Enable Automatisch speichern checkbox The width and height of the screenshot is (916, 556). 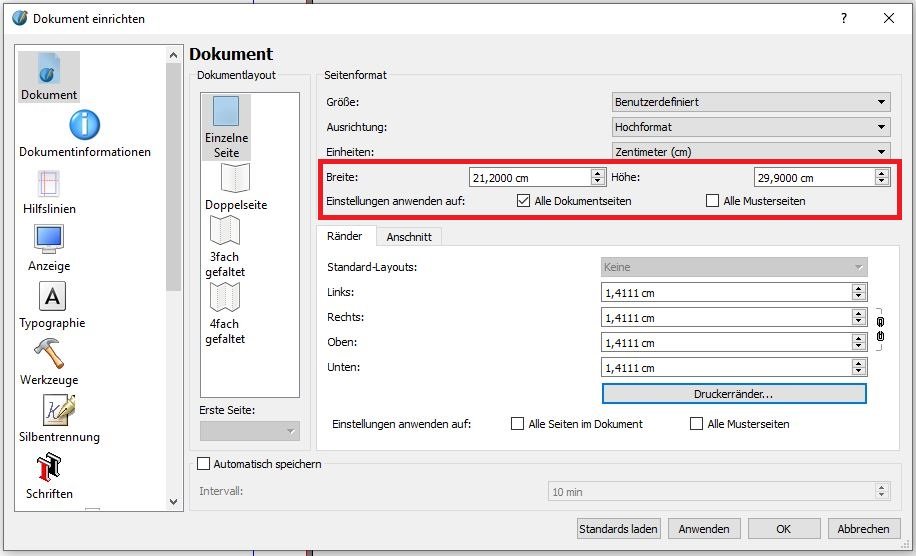[204, 464]
